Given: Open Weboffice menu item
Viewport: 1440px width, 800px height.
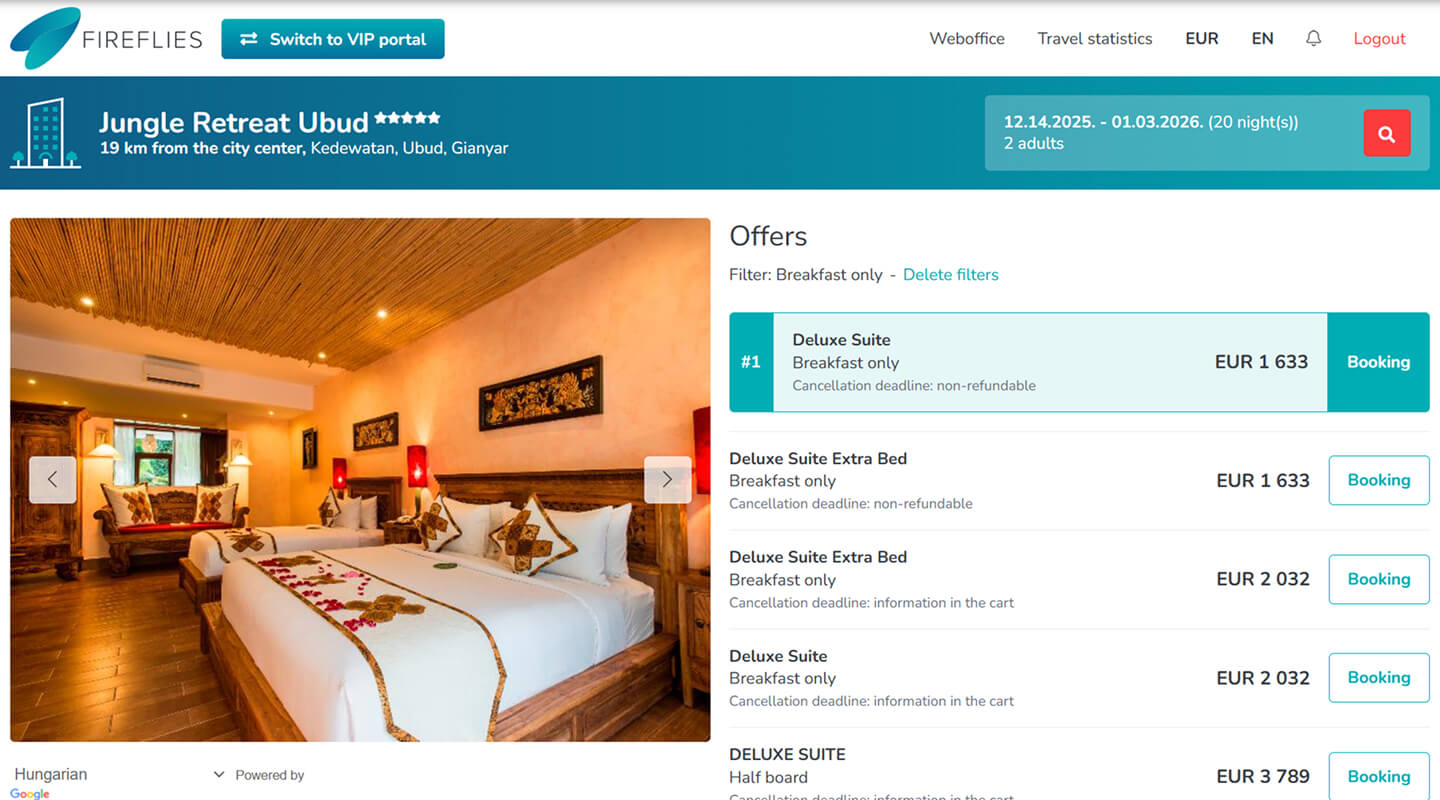Looking at the screenshot, I should tap(967, 39).
